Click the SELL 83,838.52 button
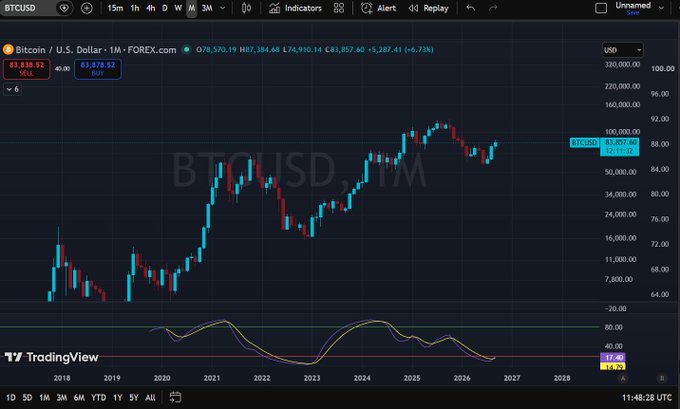This screenshot has height=409, width=680. pos(26,69)
